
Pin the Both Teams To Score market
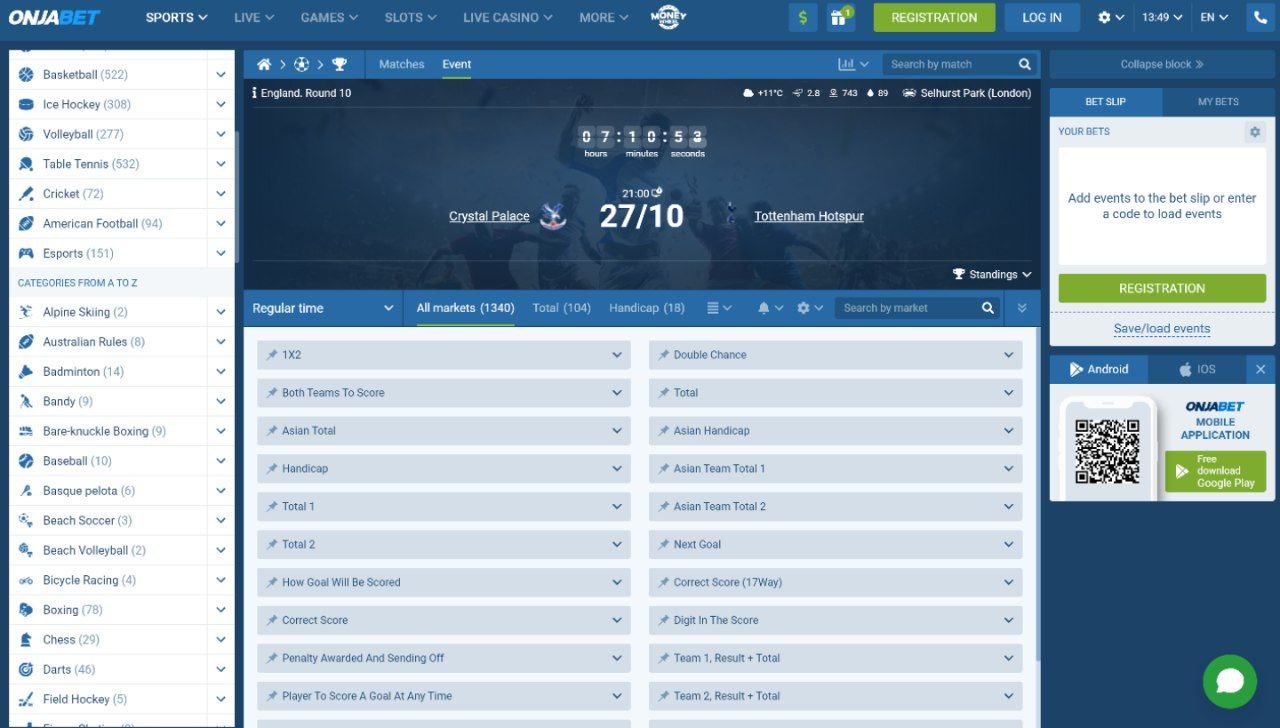coord(271,393)
